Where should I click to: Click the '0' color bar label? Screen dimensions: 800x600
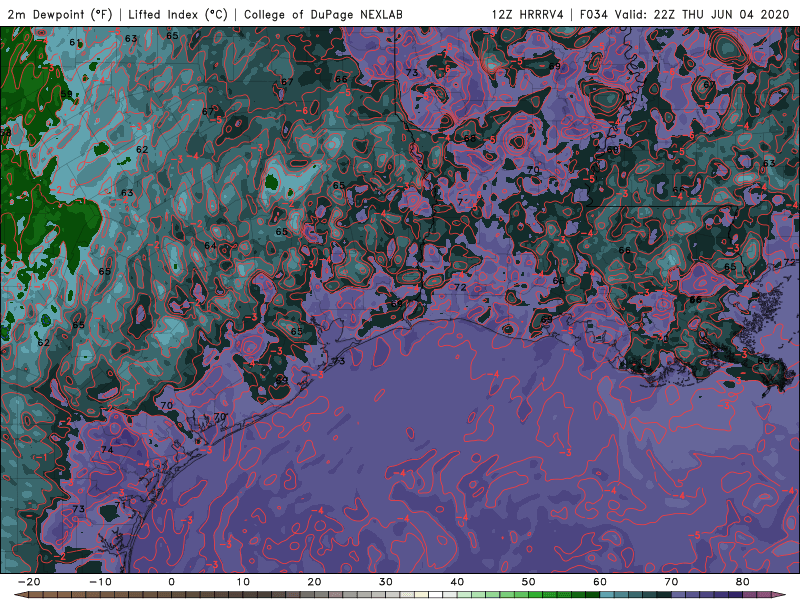(x=171, y=582)
